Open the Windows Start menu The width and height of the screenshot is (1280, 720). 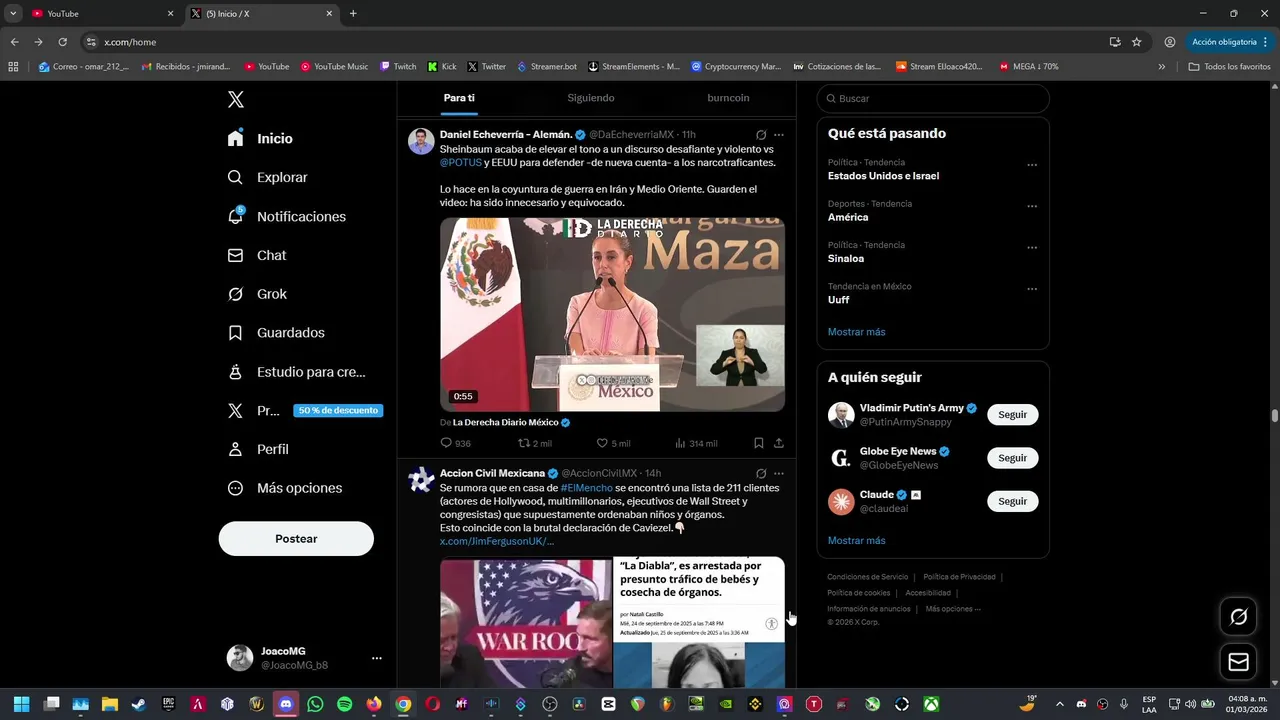coord(22,704)
